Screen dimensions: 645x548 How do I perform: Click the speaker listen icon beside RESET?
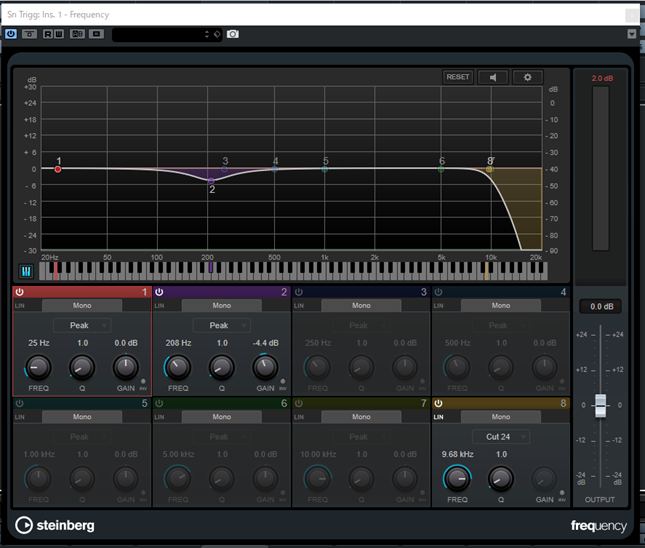point(492,77)
